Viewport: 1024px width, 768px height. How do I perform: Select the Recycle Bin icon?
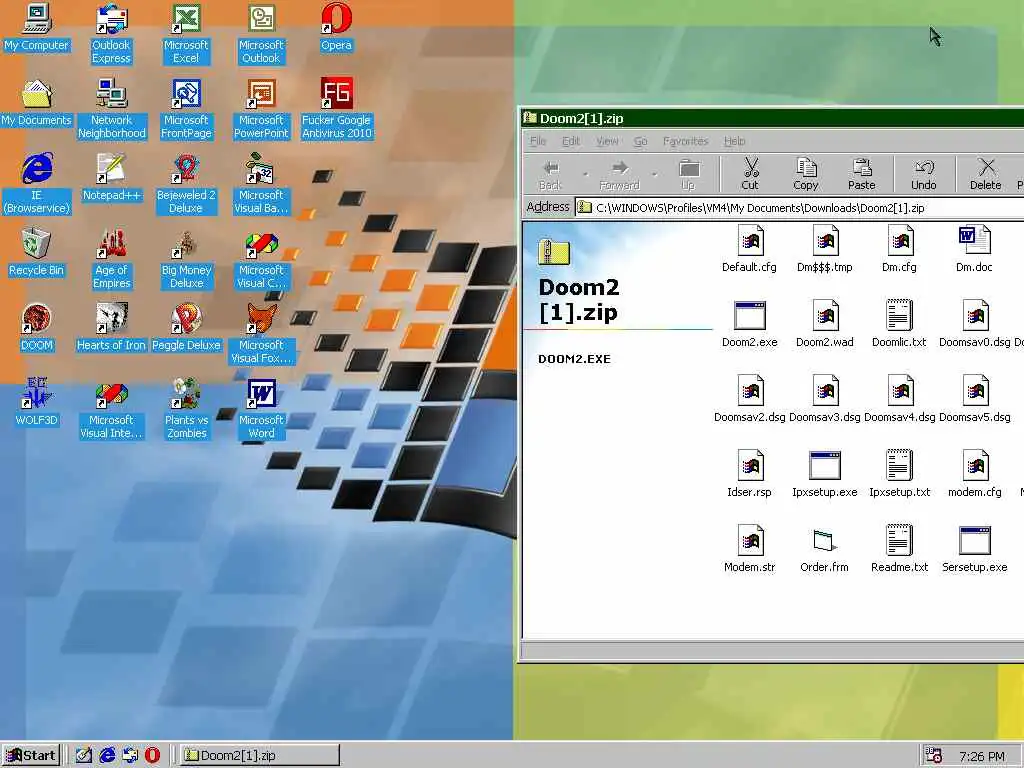coord(37,253)
